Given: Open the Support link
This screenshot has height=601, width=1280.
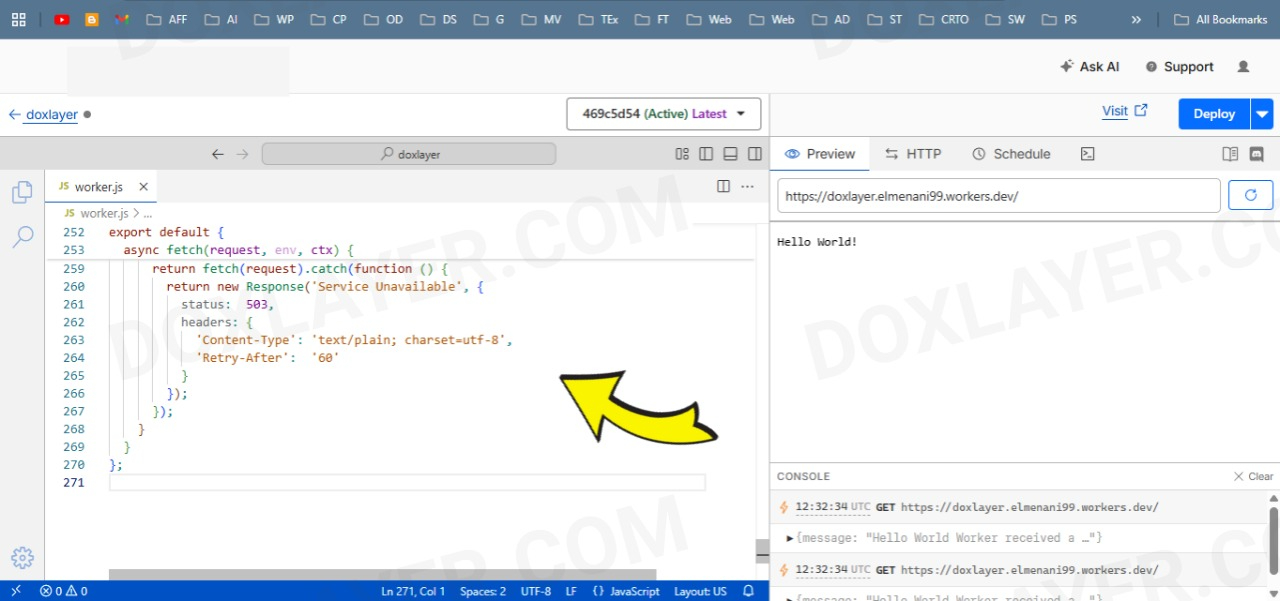Looking at the screenshot, I should pyautogui.click(x=1180, y=67).
